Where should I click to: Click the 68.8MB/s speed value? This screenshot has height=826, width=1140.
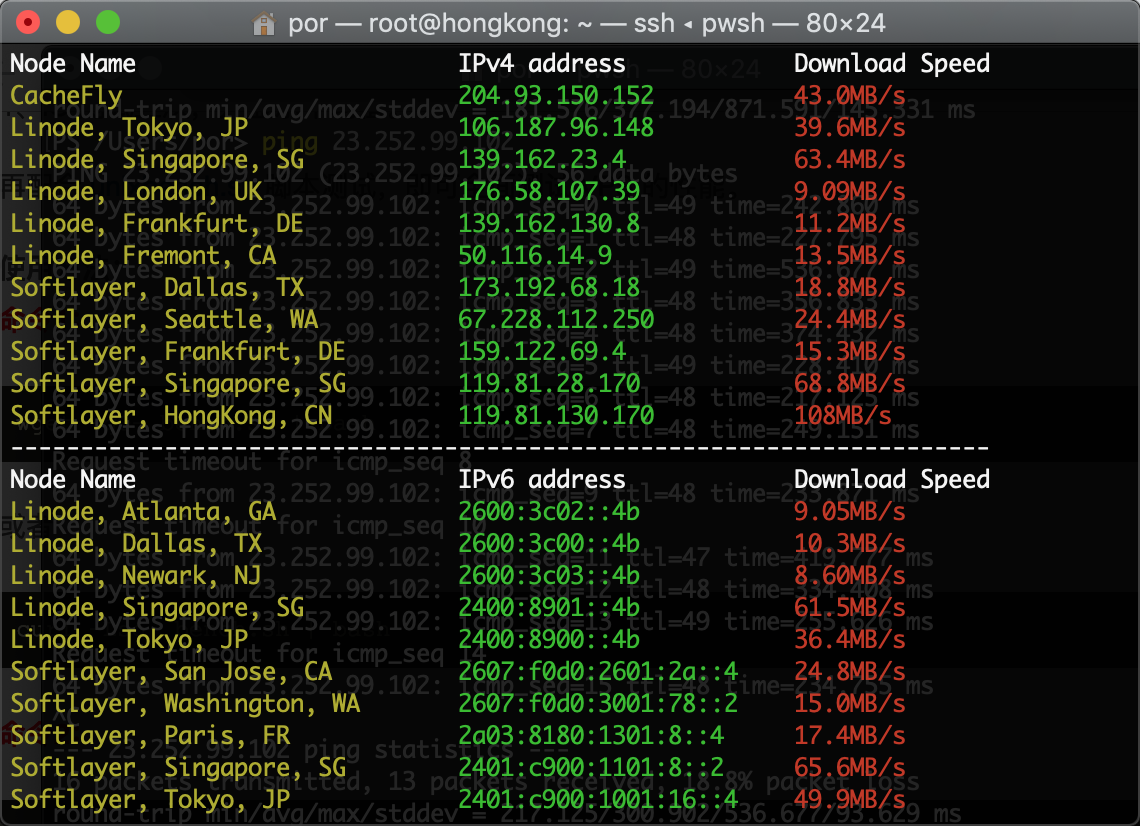point(849,383)
